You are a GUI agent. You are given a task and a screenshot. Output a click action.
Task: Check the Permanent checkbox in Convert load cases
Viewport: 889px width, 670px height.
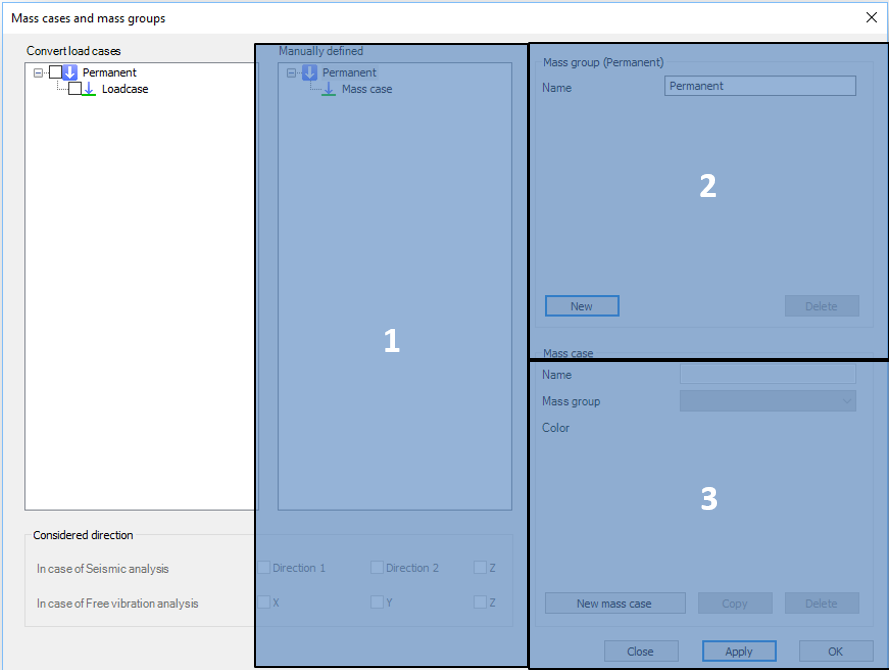56,72
